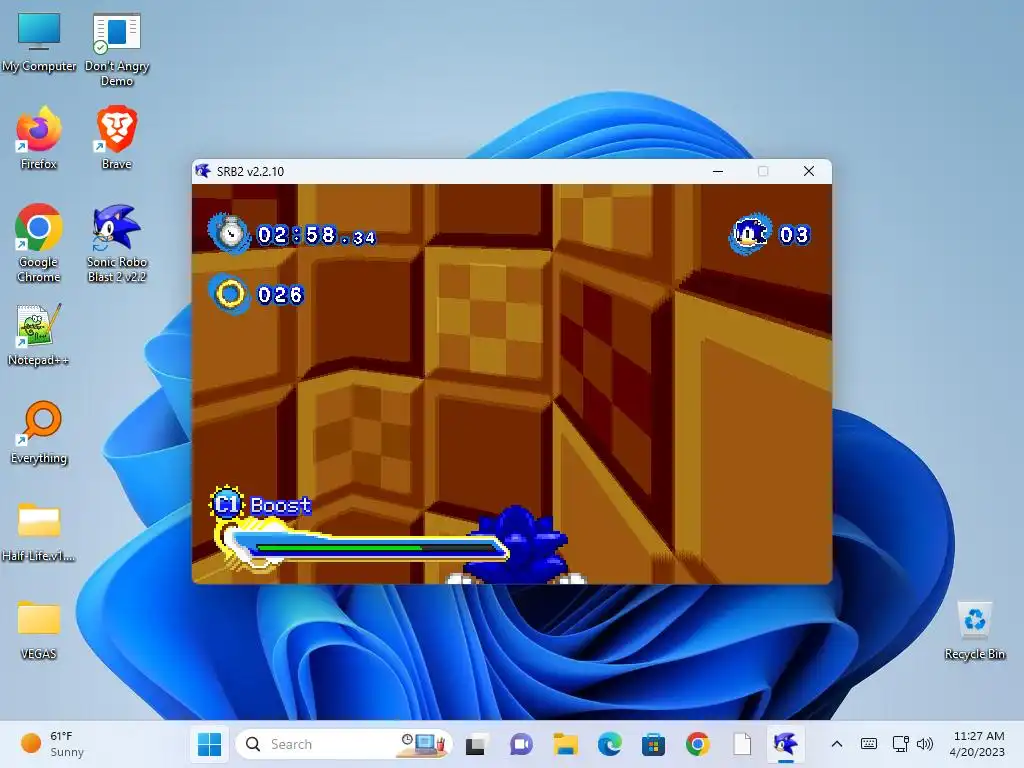Click the taskbar Search box

point(343,744)
